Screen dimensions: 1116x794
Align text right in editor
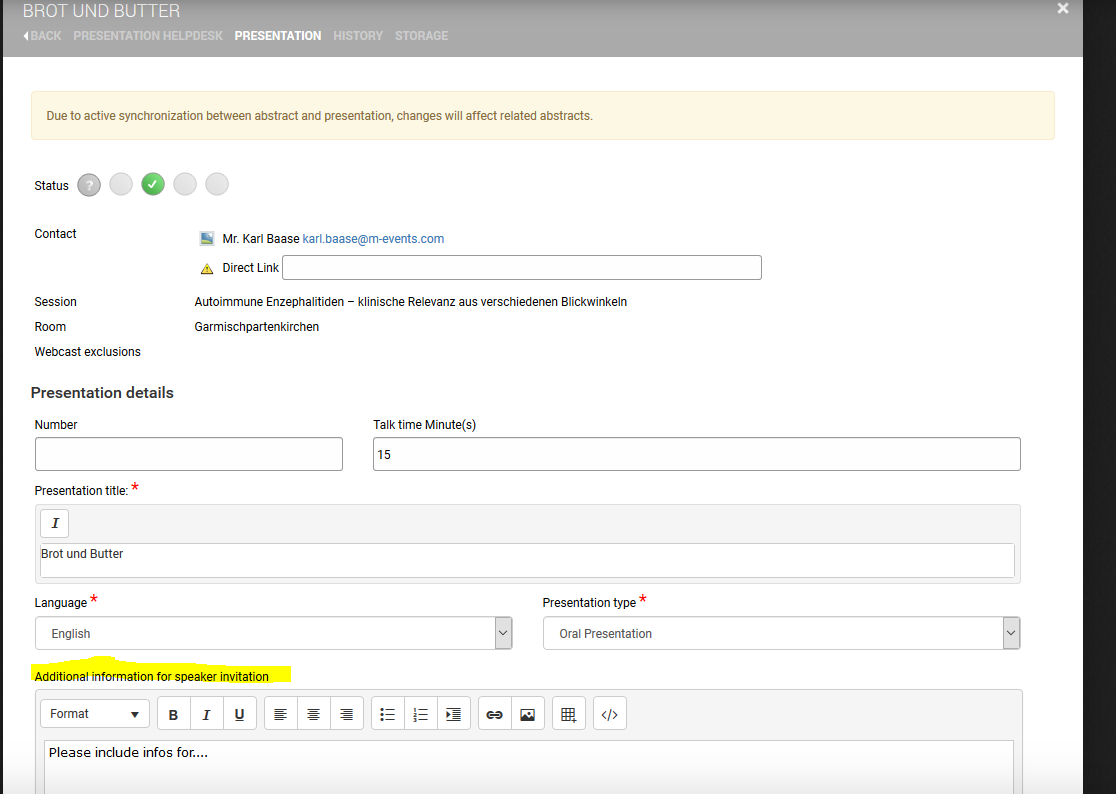point(347,714)
